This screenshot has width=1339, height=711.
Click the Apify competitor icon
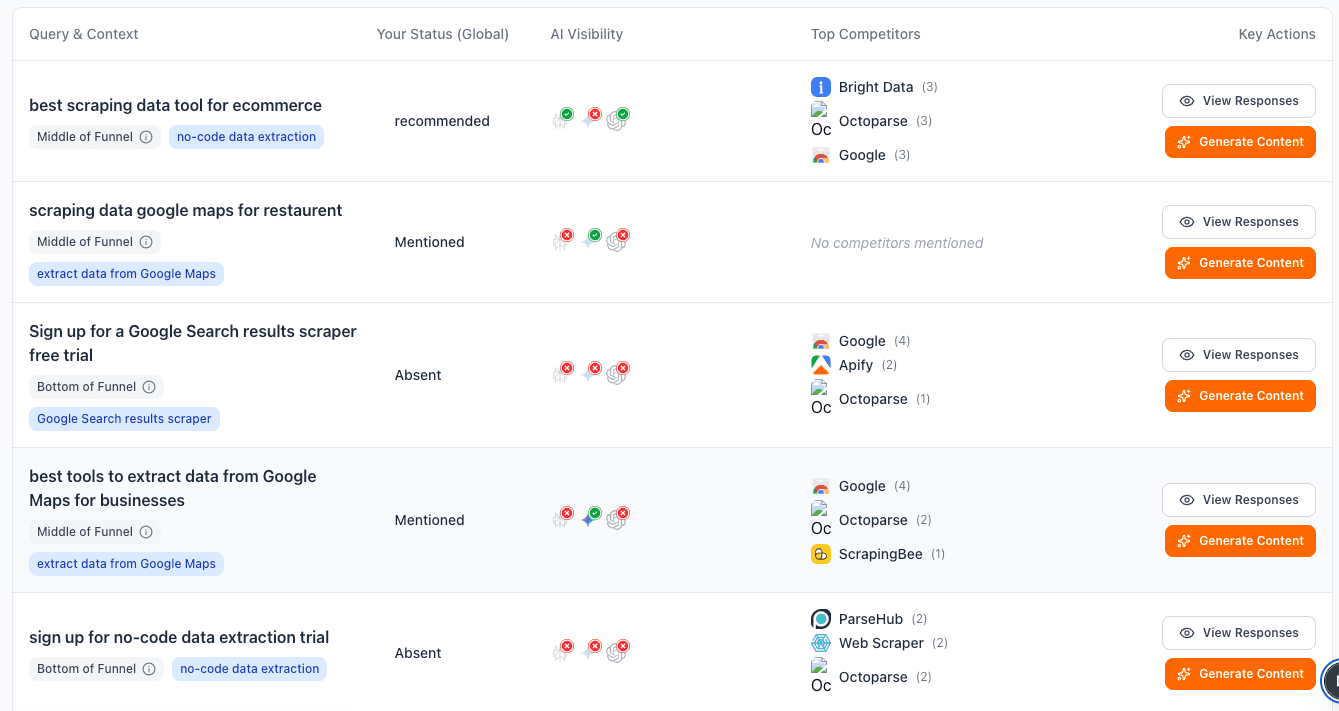(820, 365)
